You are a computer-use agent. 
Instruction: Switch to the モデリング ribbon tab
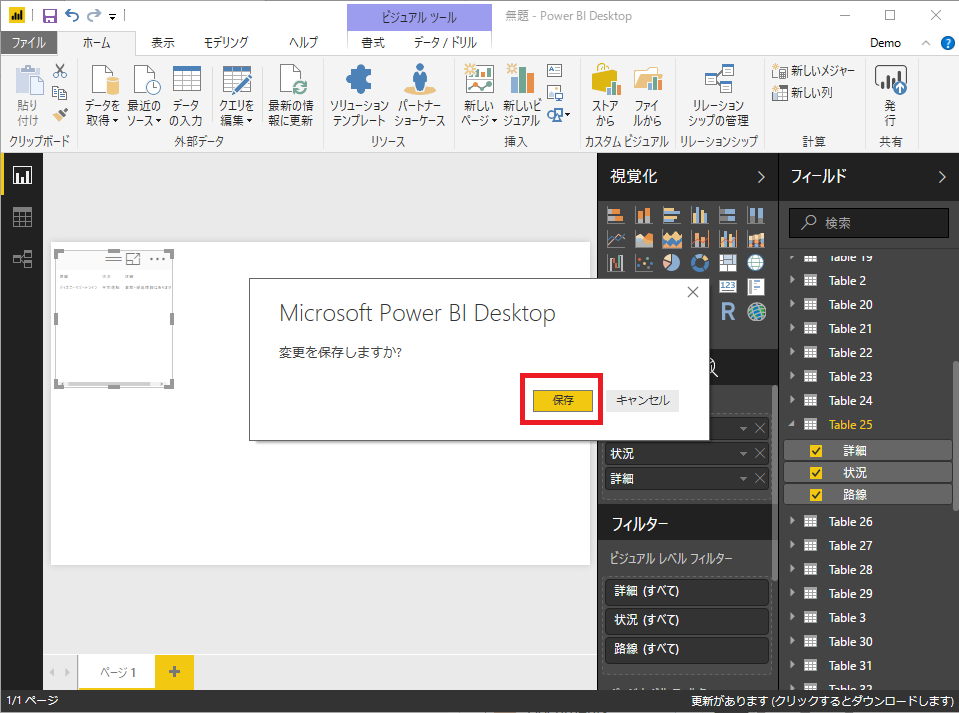click(226, 43)
